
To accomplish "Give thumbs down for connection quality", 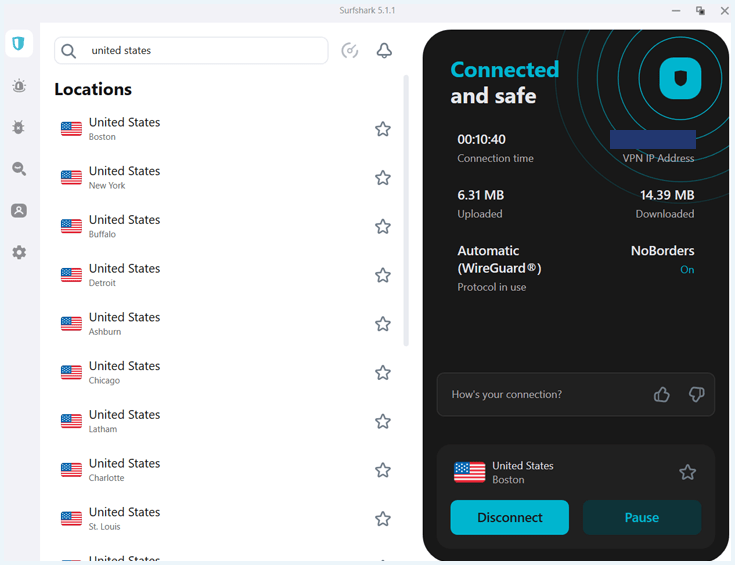I will (x=696, y=394).
